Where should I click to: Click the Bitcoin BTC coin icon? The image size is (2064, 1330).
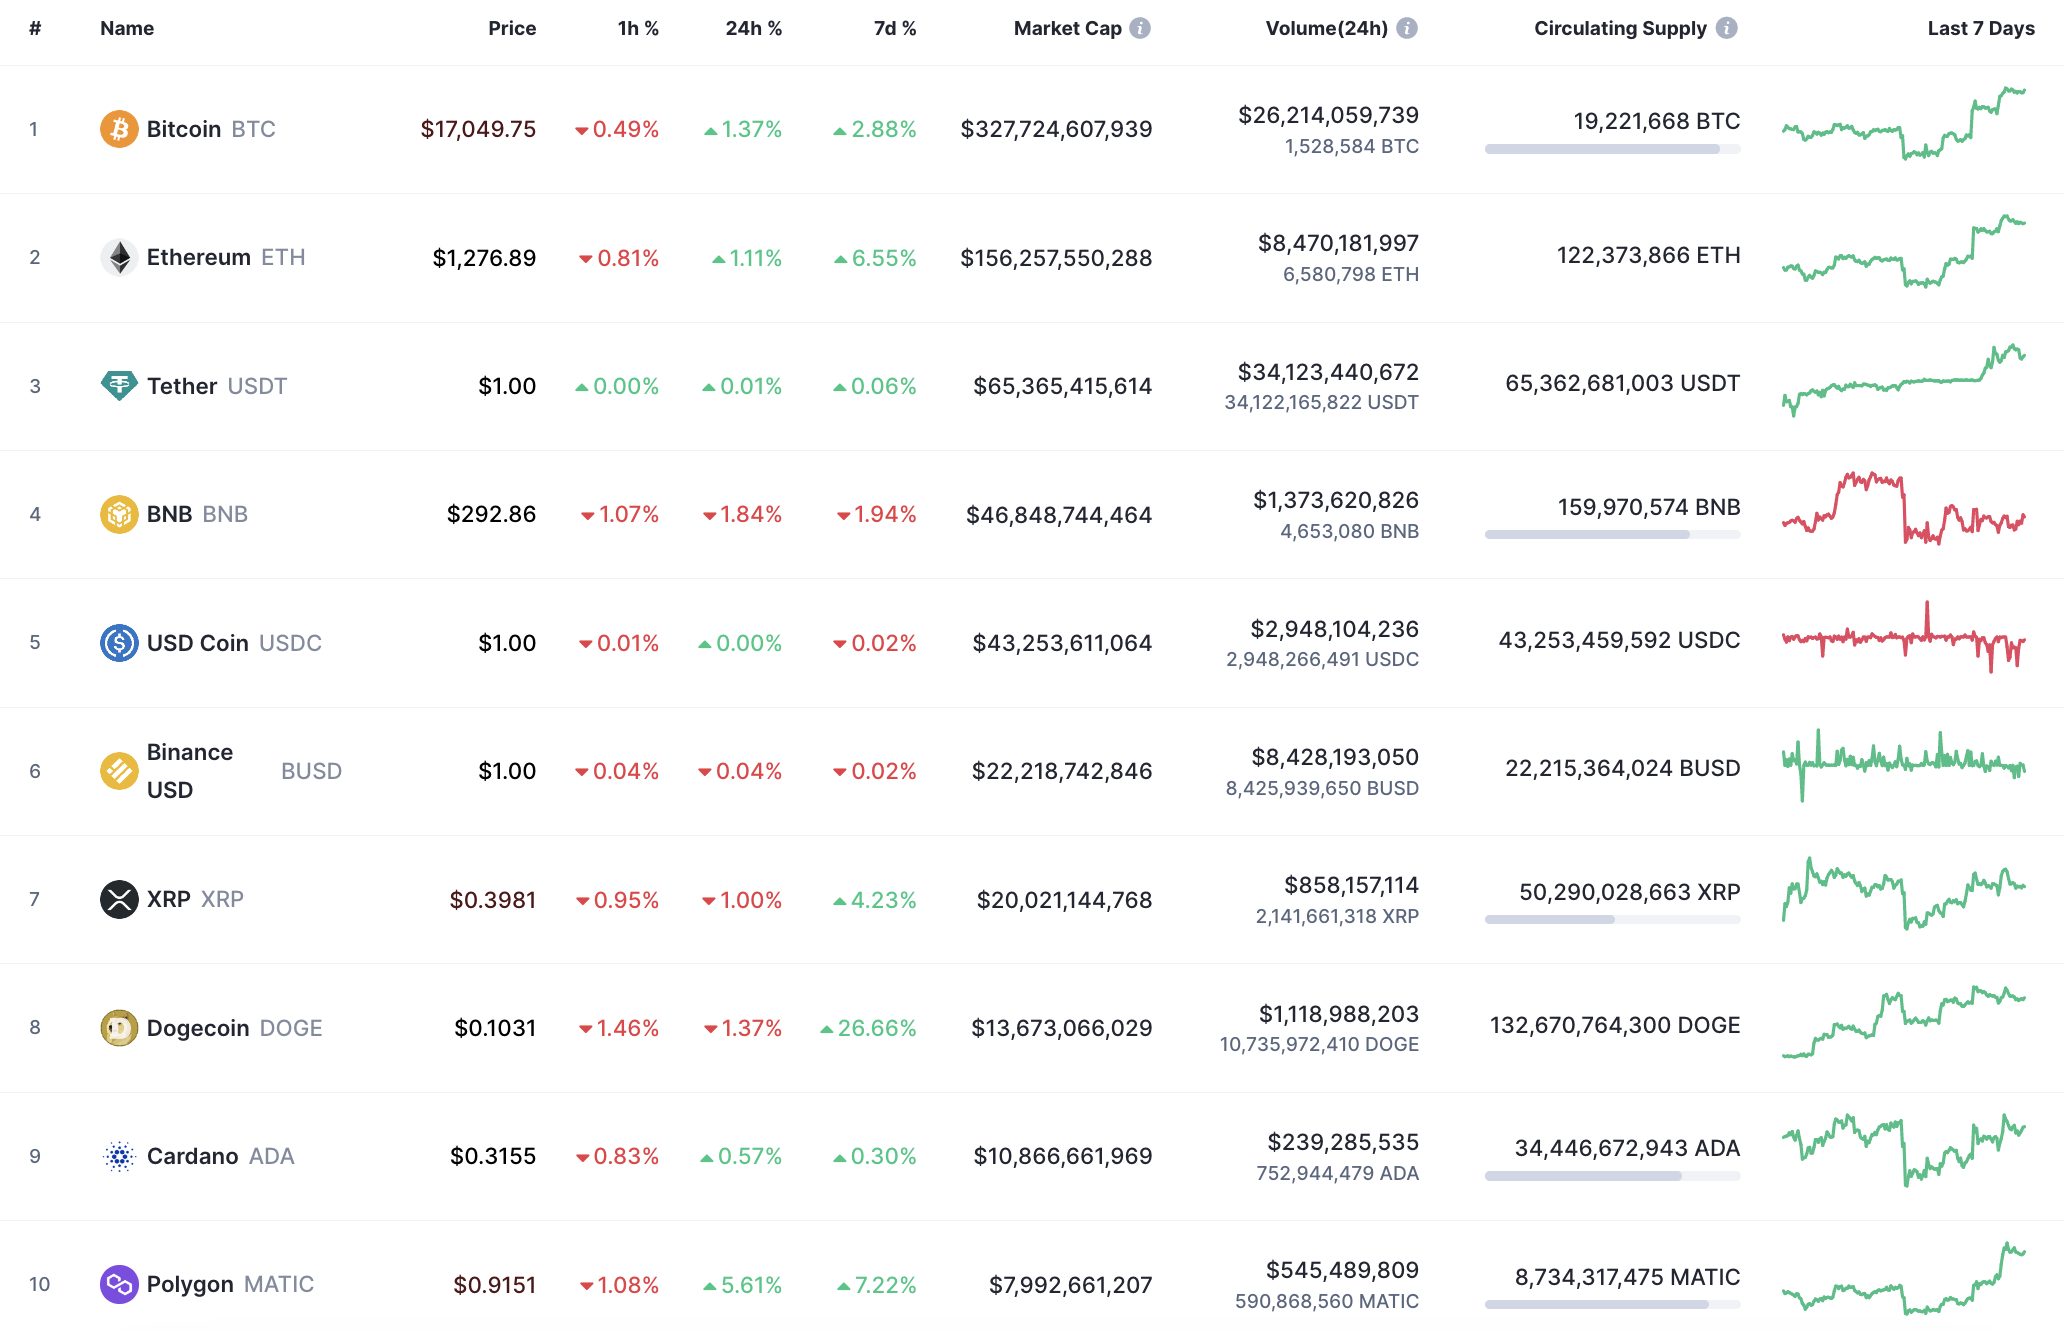pos(119,128)
